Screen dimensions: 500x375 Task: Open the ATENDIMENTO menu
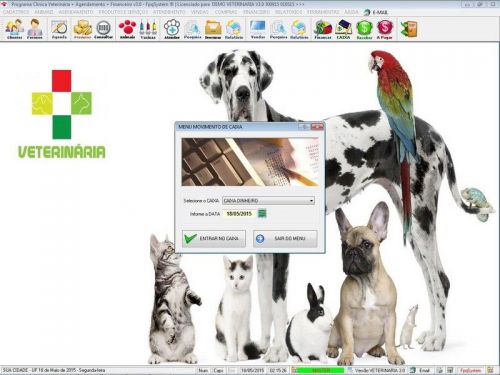(169, 12)
